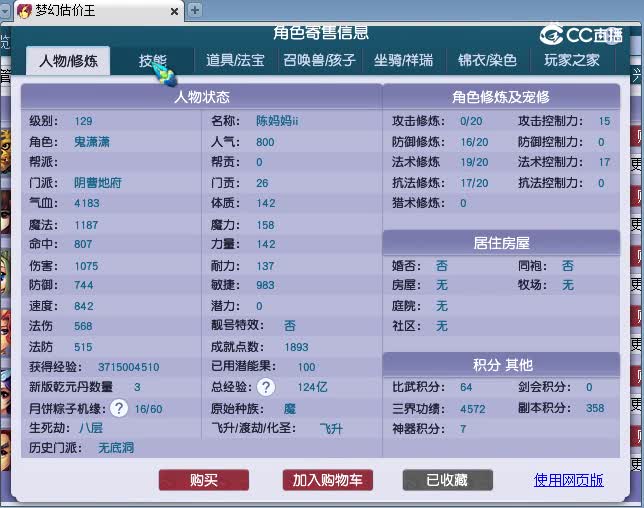Select the 梦幻估价王 browser tab
Viewport: 644px width, 508px height.
tap(99, 10)
